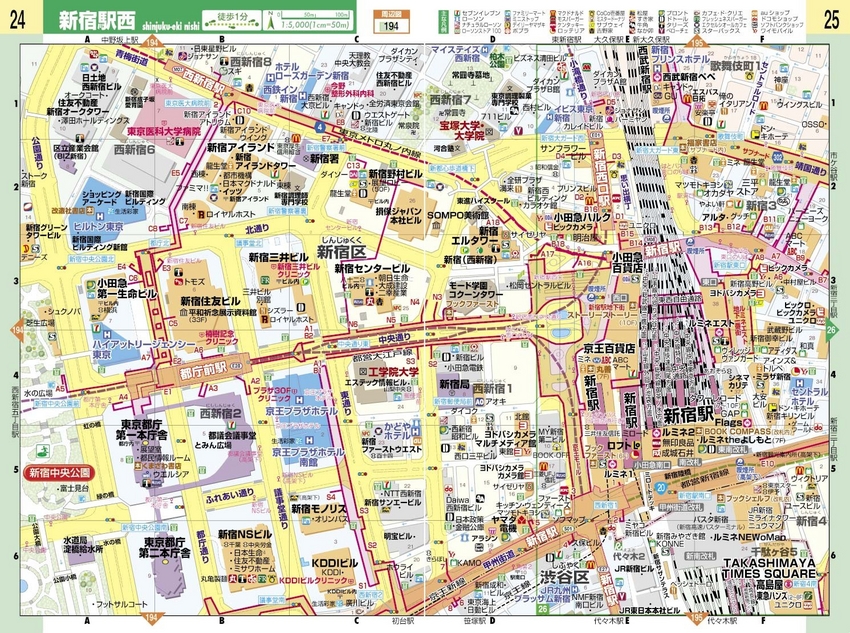Click the 新宿センタービル label
This screenshot has width=850, height=633.
click(372, 268)
